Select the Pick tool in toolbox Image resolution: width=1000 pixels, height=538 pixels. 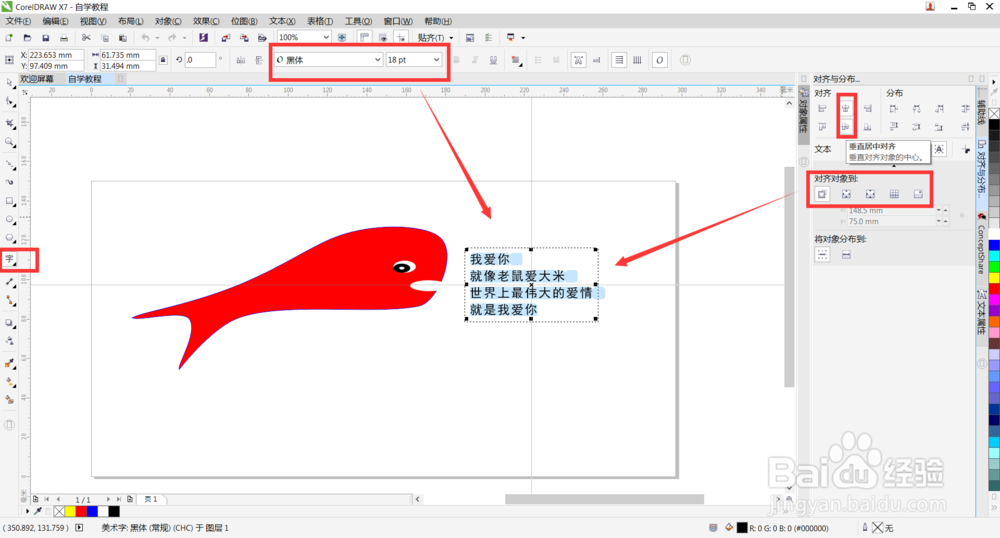click(x=10, y=82)
